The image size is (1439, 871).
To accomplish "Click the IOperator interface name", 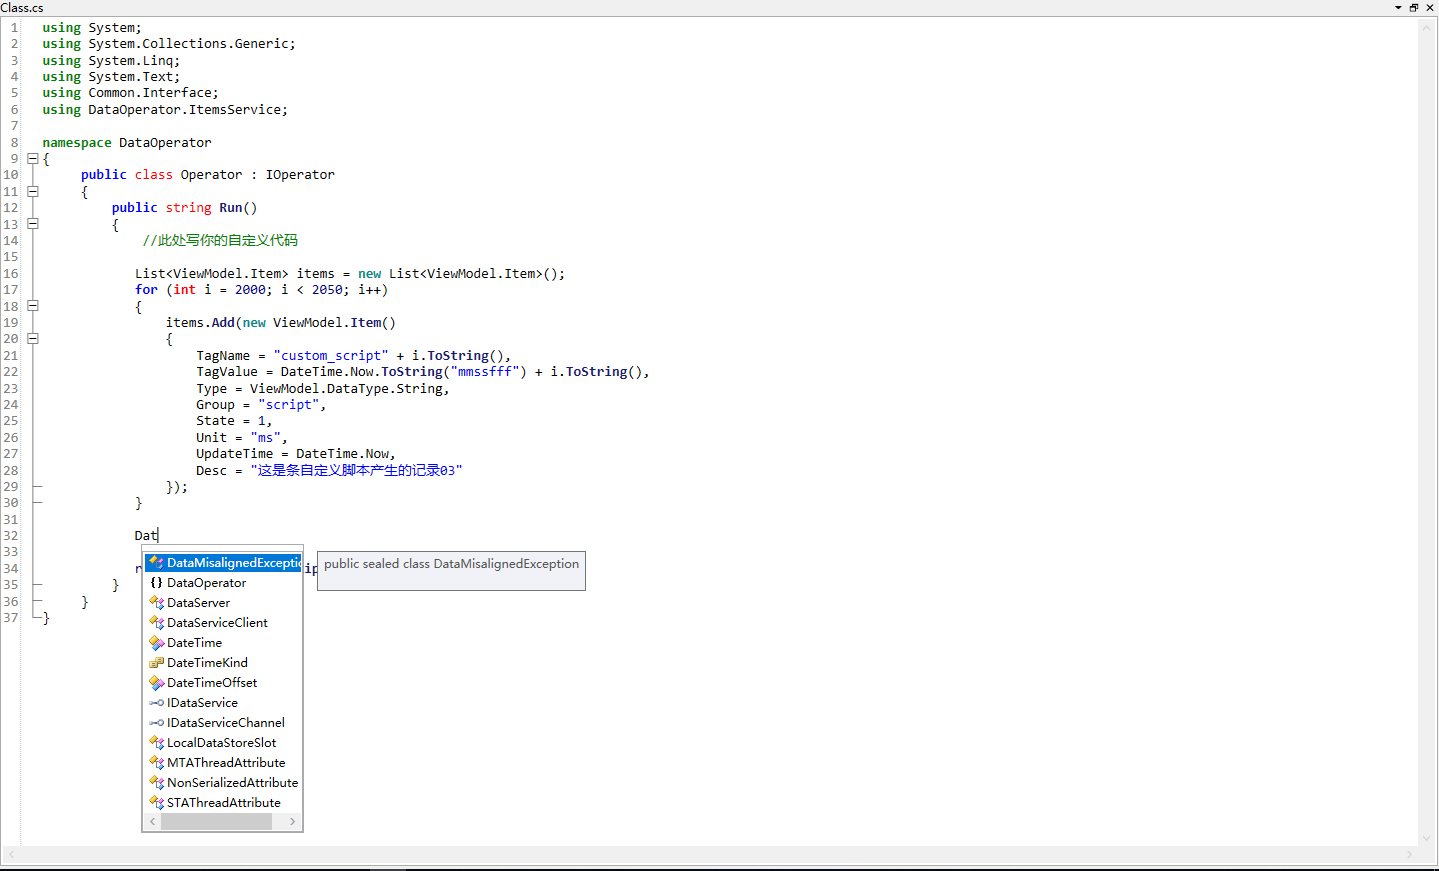I will point(300,175).
